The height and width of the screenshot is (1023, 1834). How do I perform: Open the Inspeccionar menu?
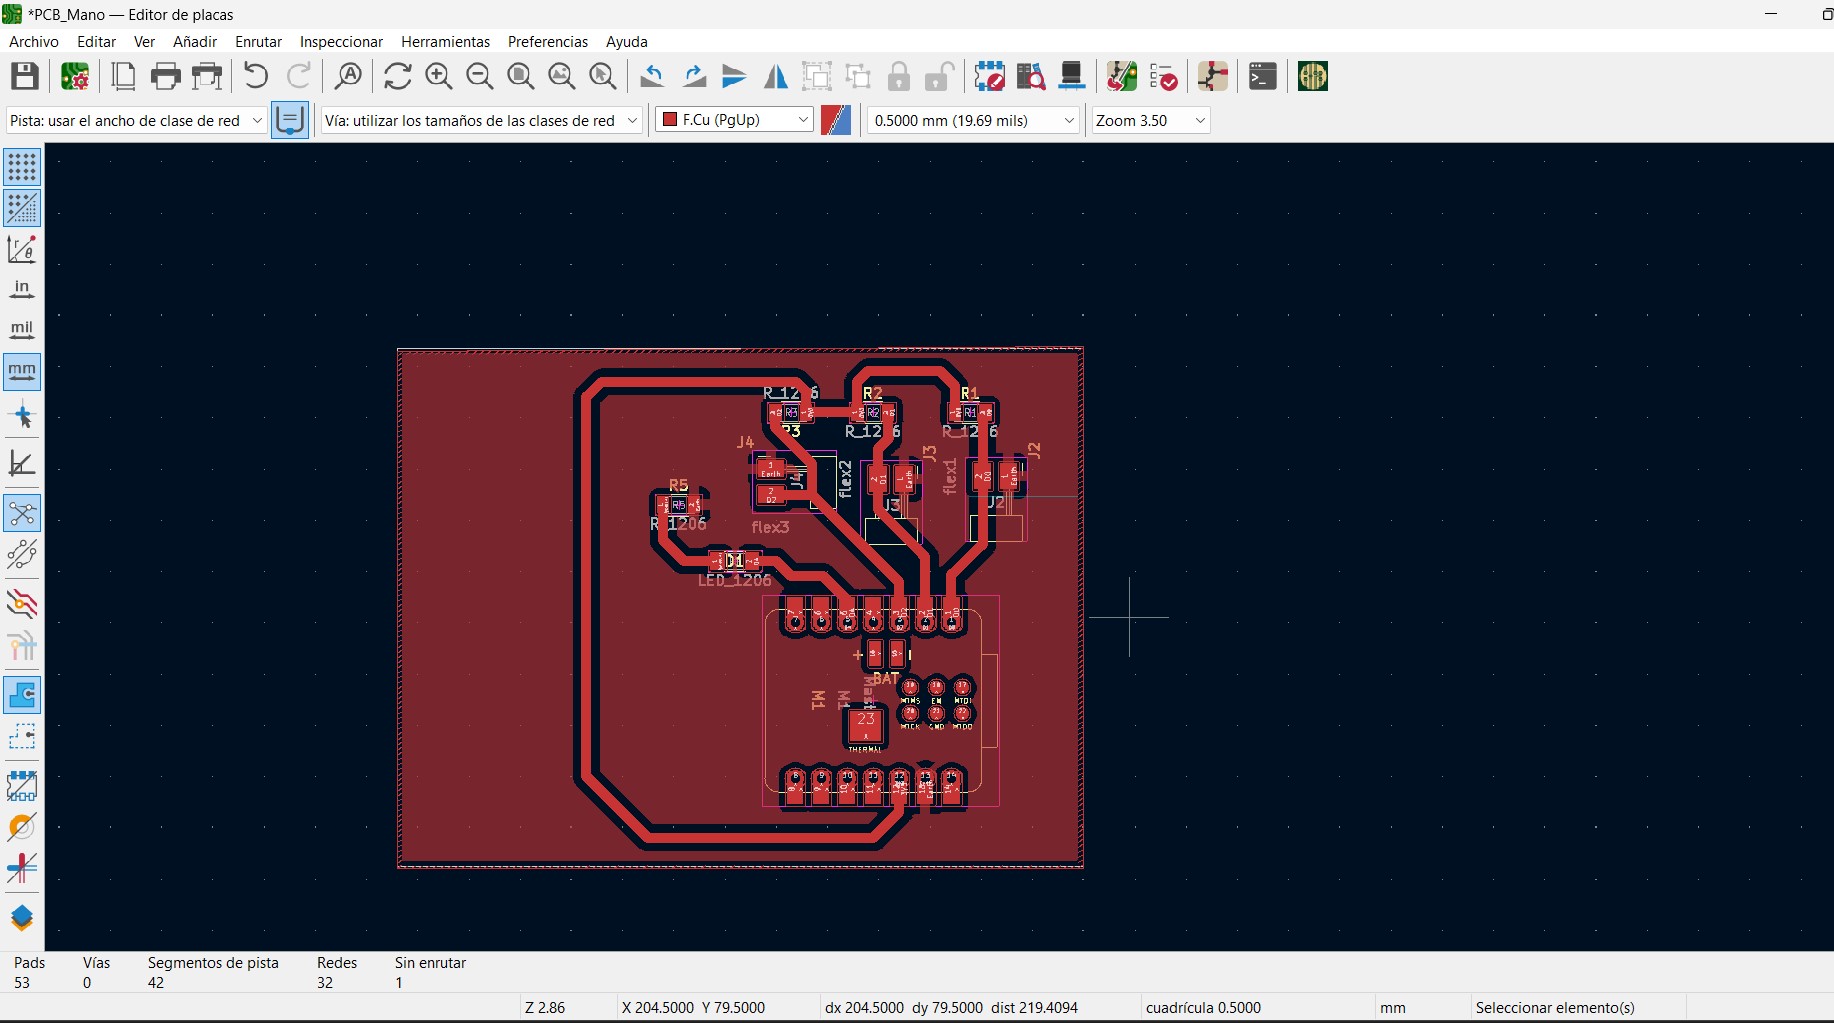click(342, 41)
